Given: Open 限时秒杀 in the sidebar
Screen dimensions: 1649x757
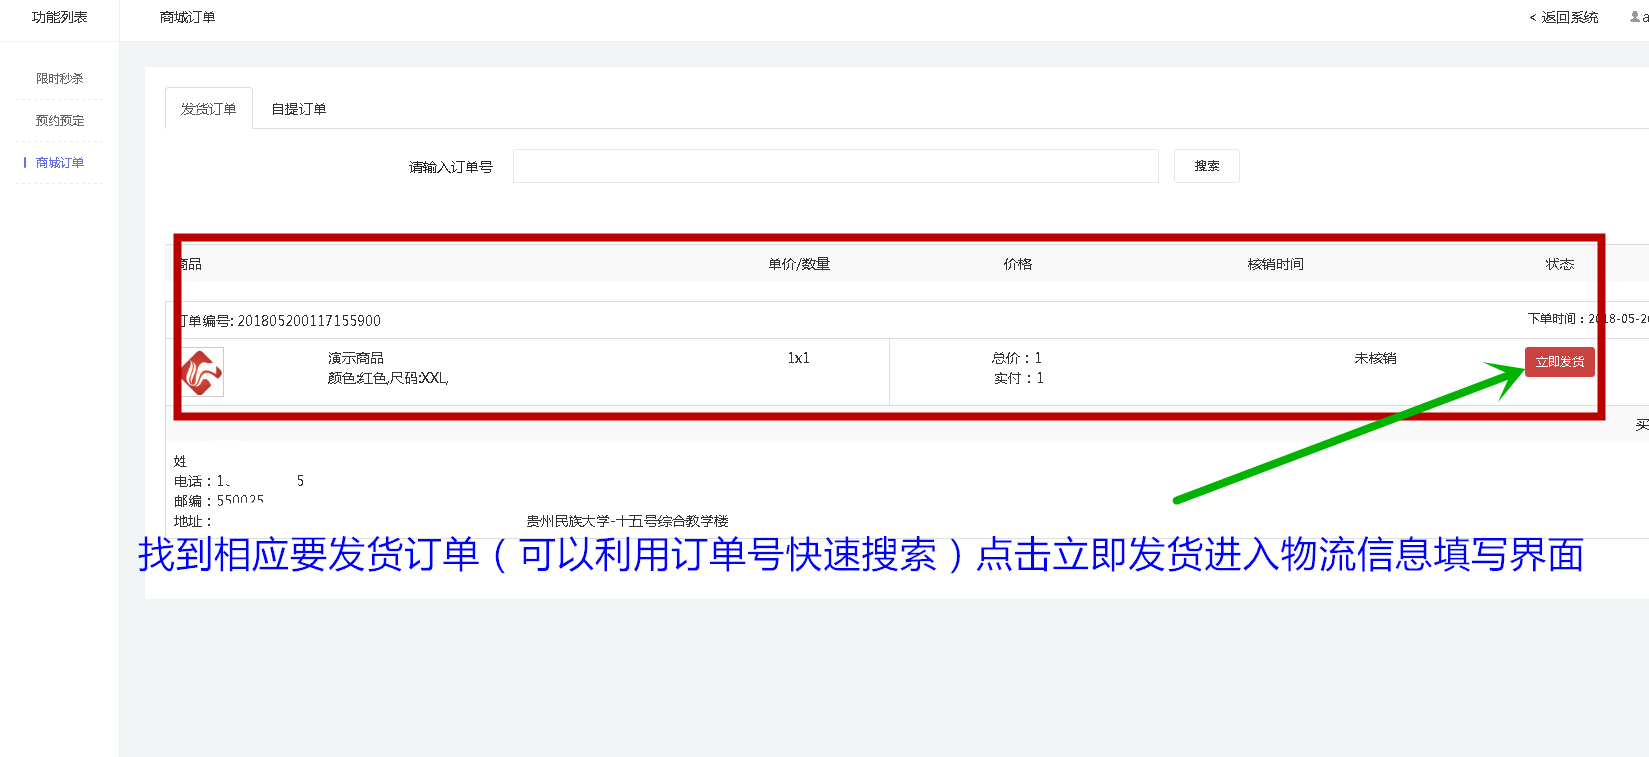Looking at the screenshot, I should point(60,79).
